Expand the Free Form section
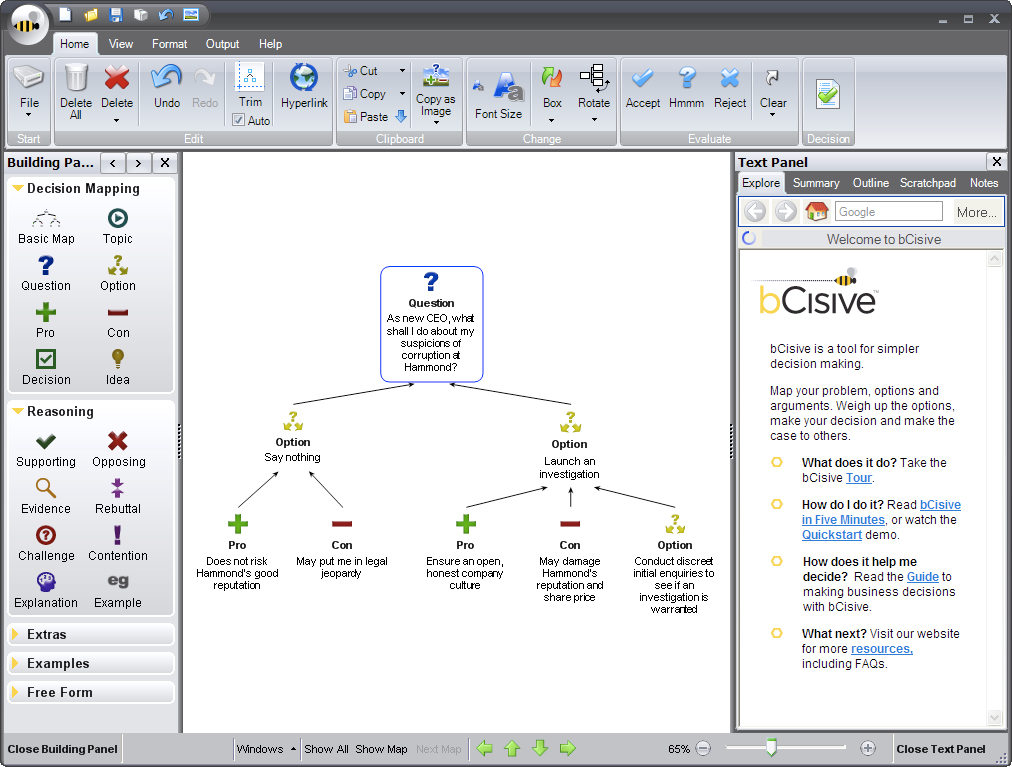The height and width of the screenshot is (767, 1012). pos(91,692)
